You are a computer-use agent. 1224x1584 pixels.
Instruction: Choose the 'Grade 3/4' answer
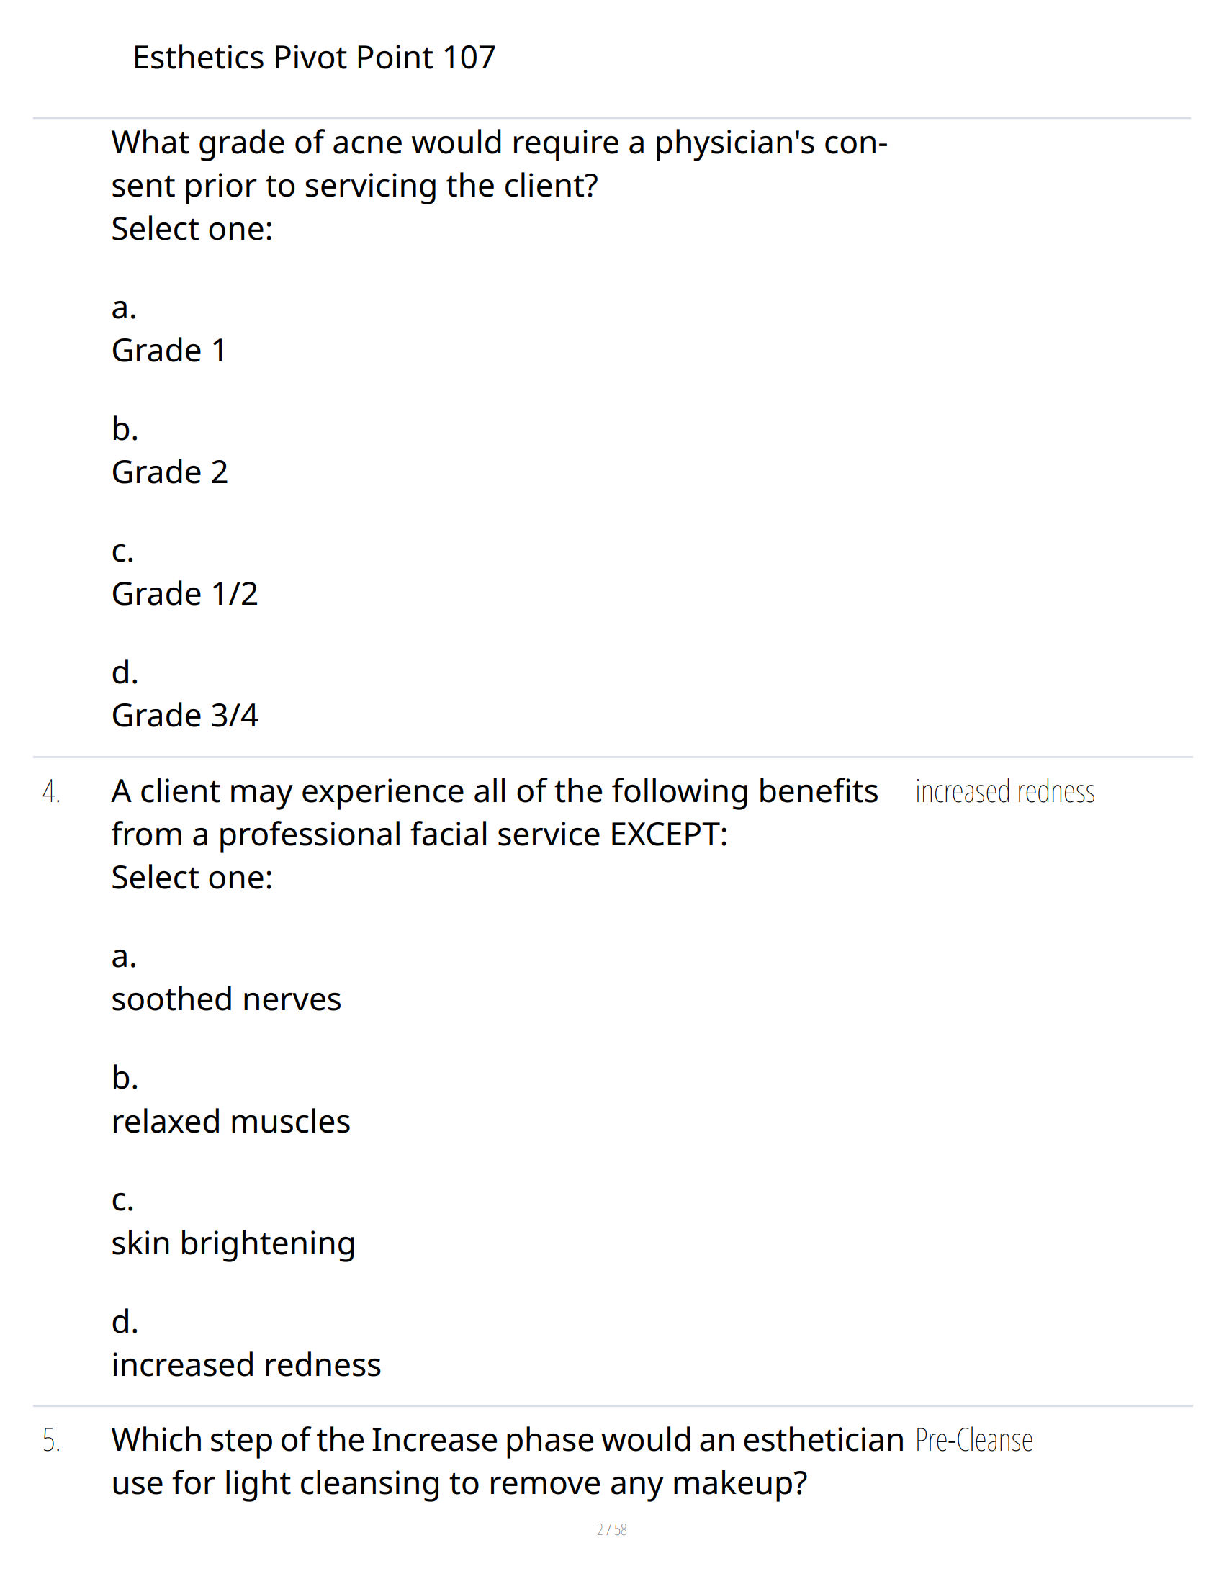point(185,716)
